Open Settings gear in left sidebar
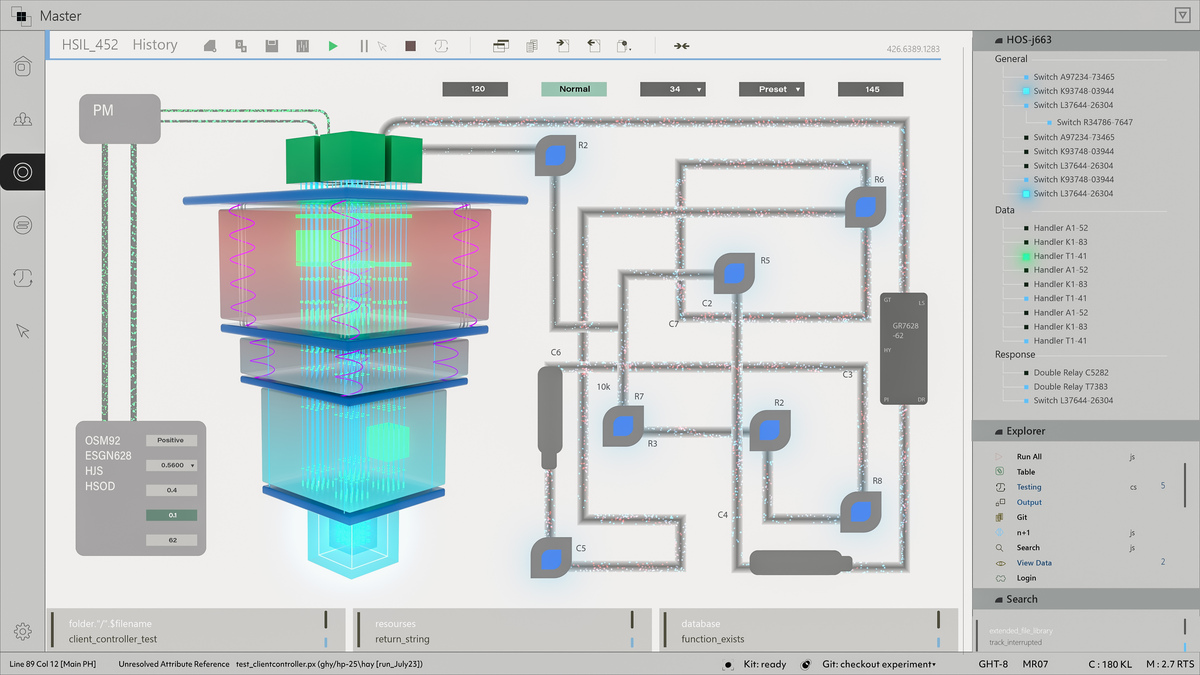 [x=23, y=631]
